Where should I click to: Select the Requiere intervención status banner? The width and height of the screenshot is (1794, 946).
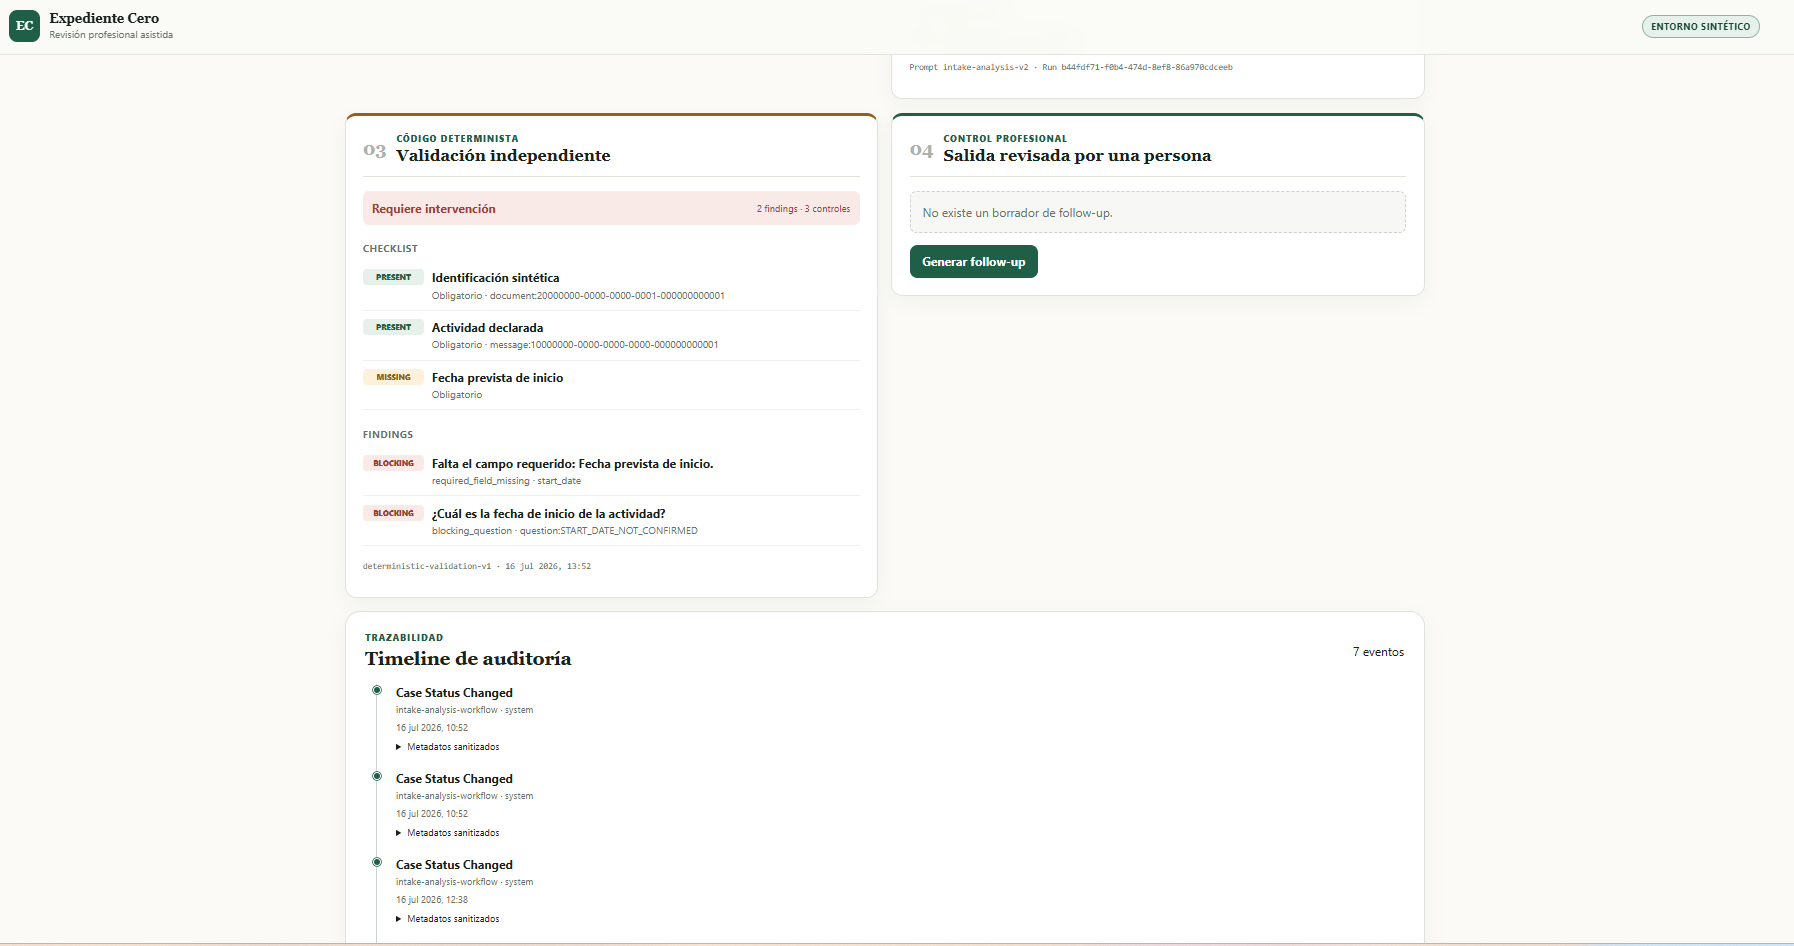[611, 208]
